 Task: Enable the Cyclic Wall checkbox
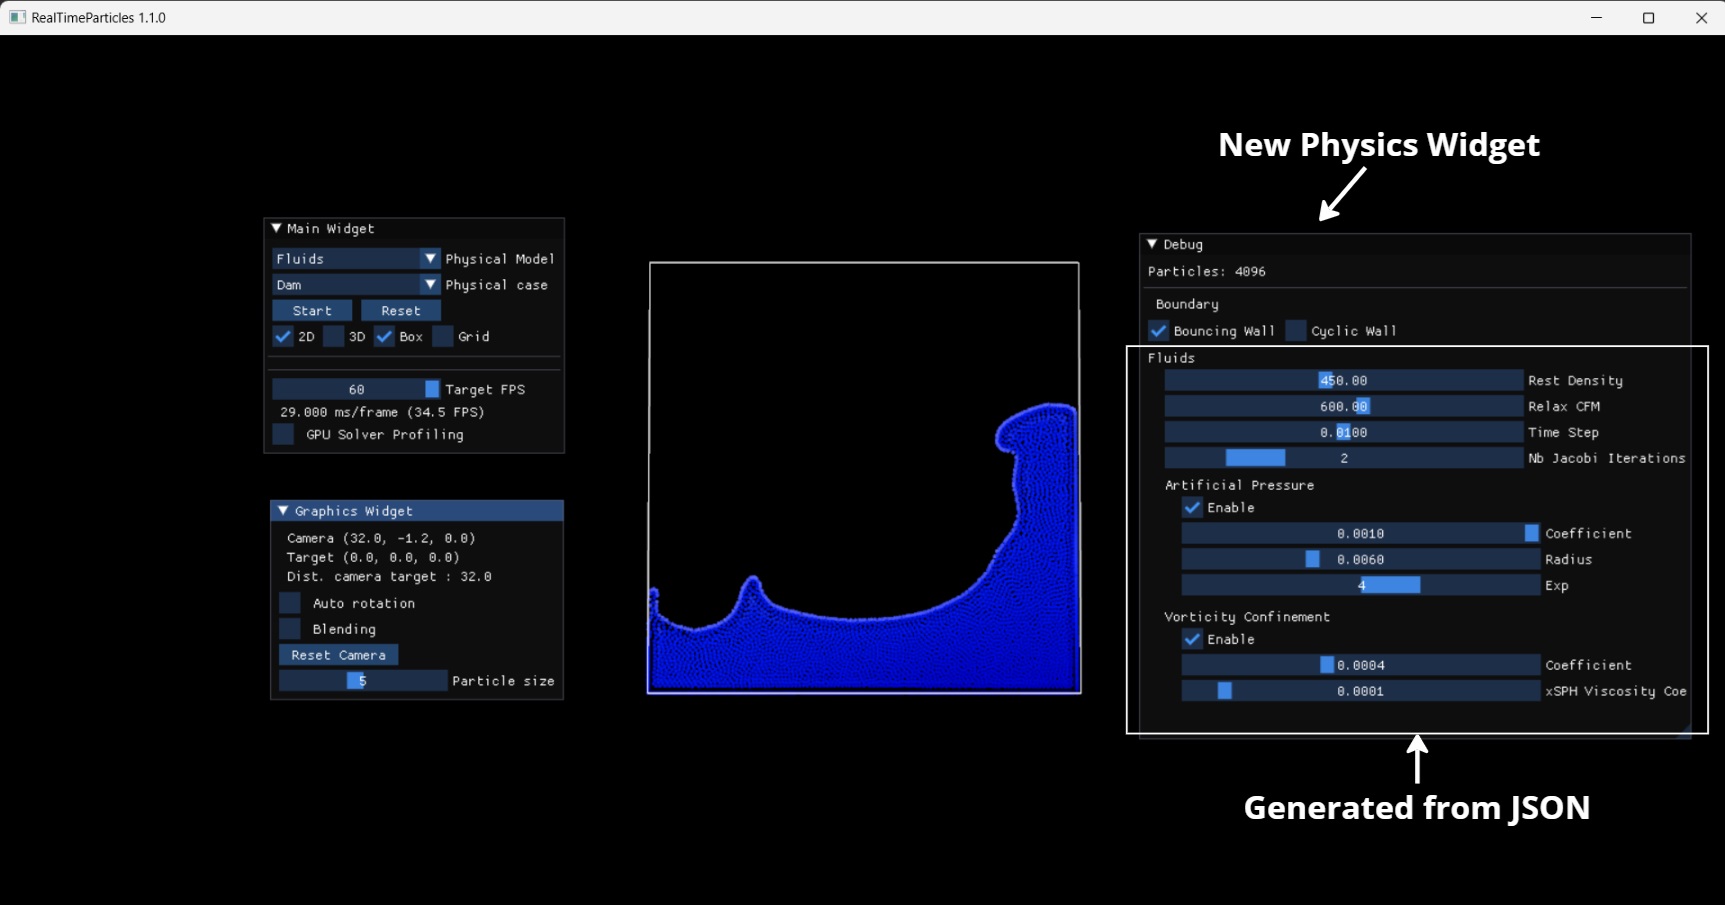coord(1296,330)
